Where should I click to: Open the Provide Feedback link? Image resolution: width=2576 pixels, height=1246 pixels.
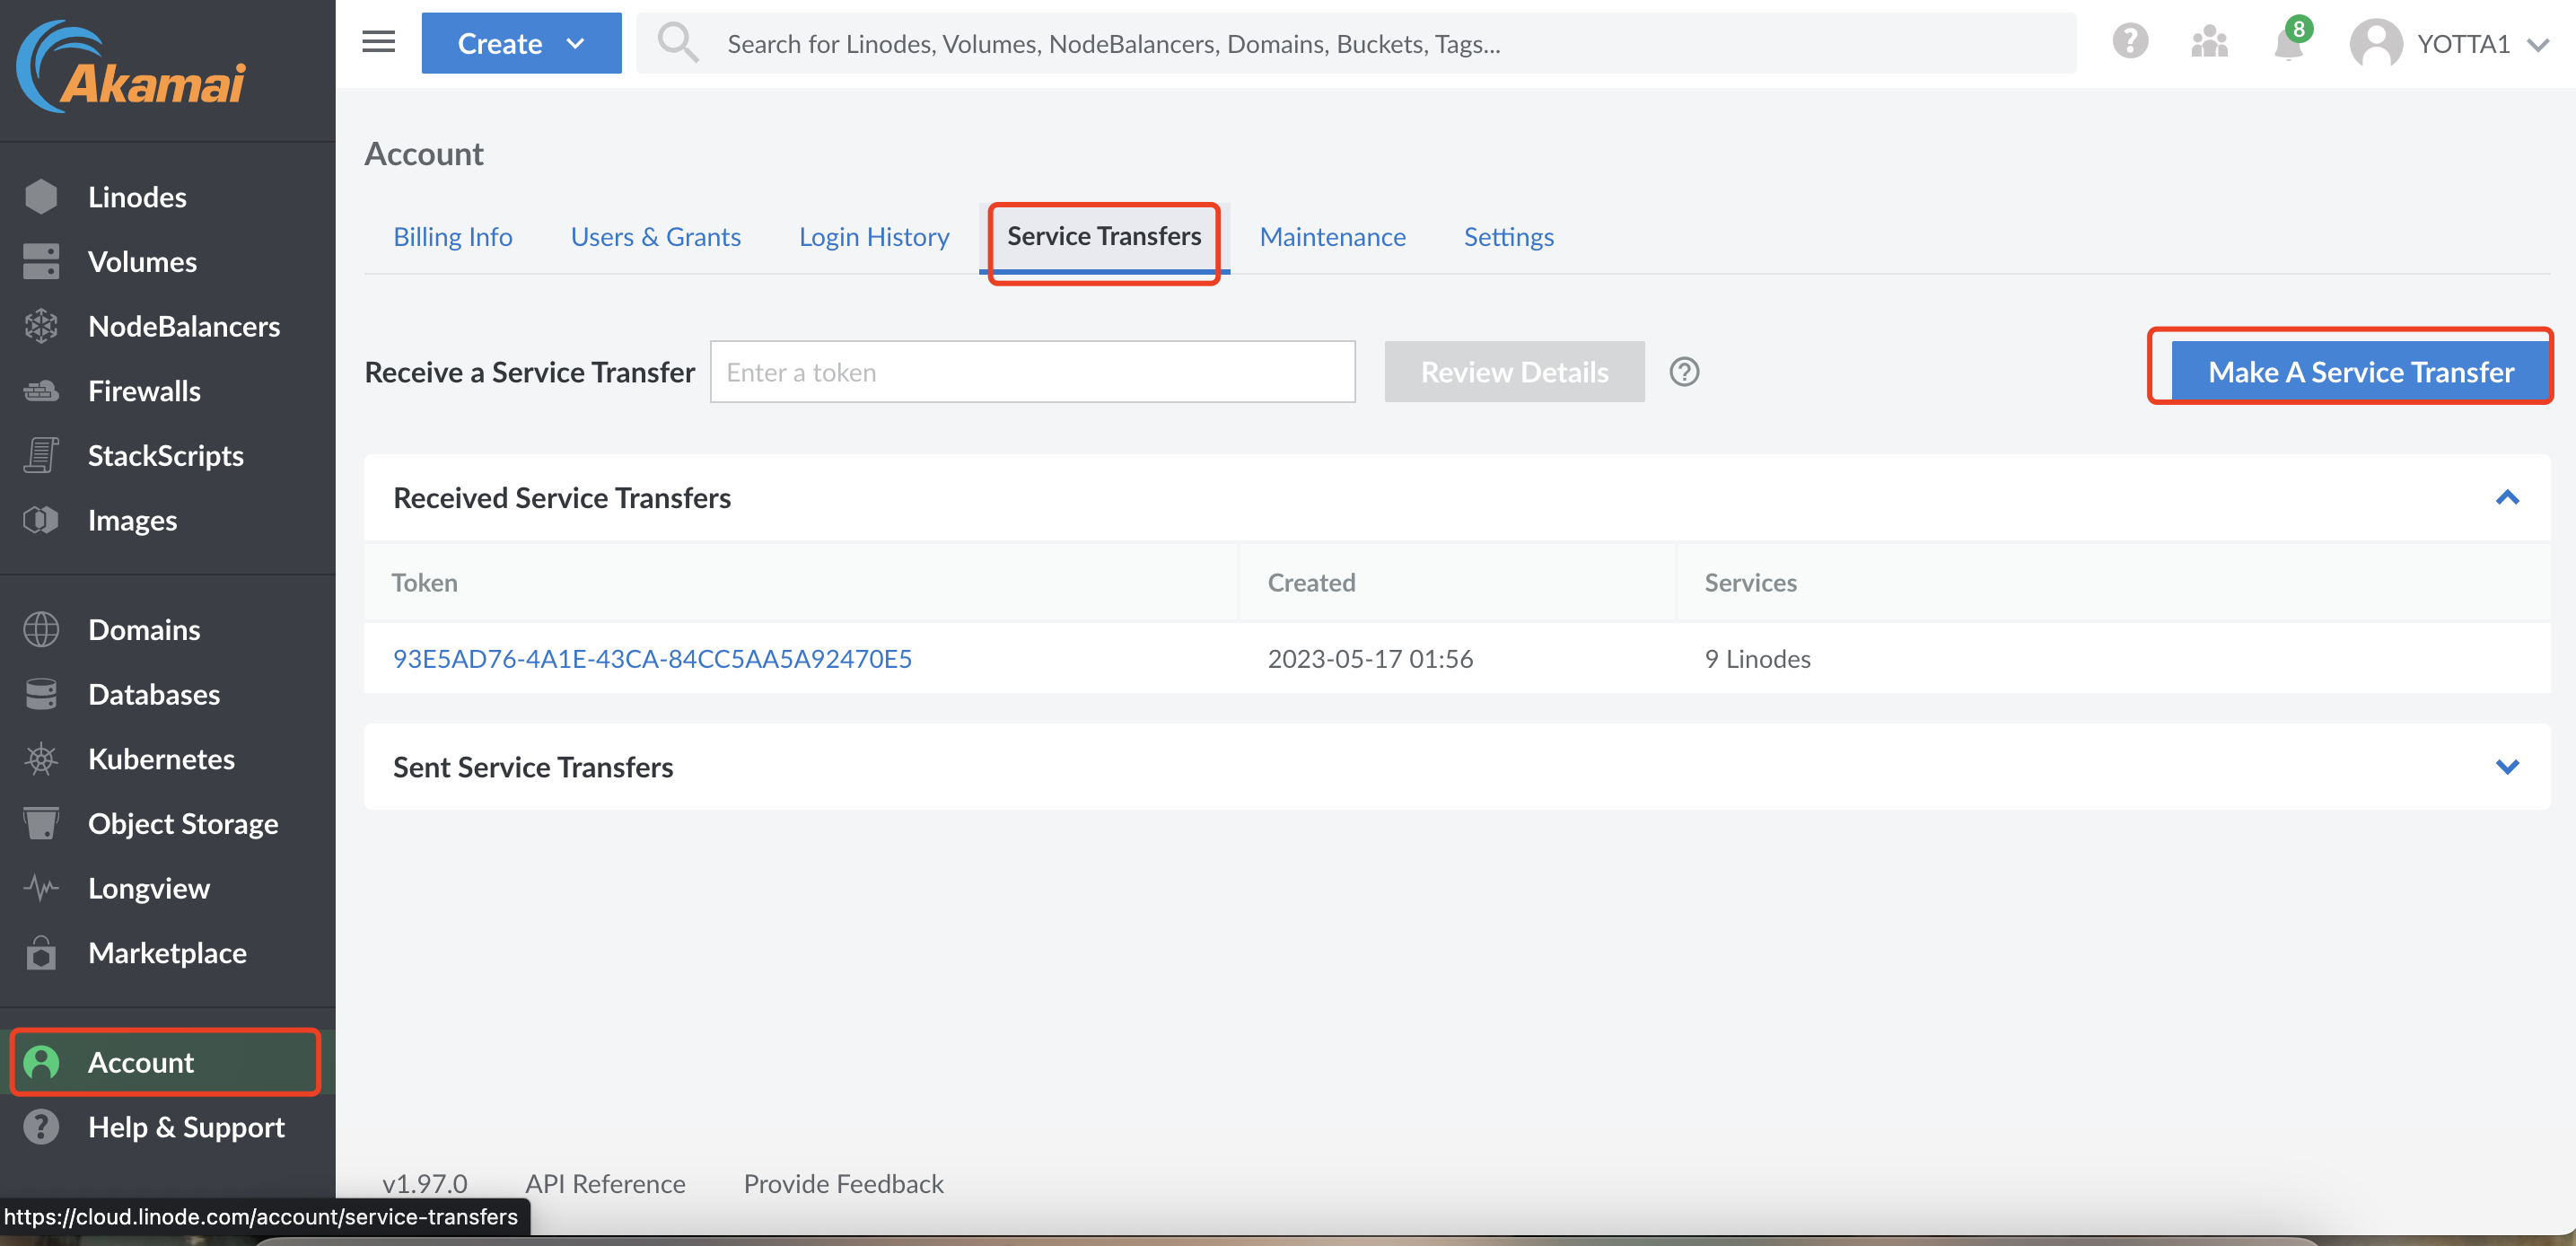(843, 1184)
